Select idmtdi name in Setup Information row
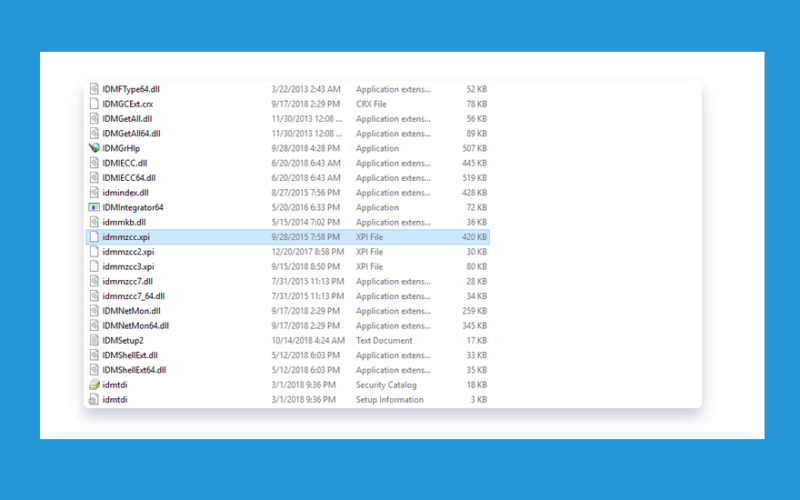Screen dimensions: 800x500 click(115, 400)
